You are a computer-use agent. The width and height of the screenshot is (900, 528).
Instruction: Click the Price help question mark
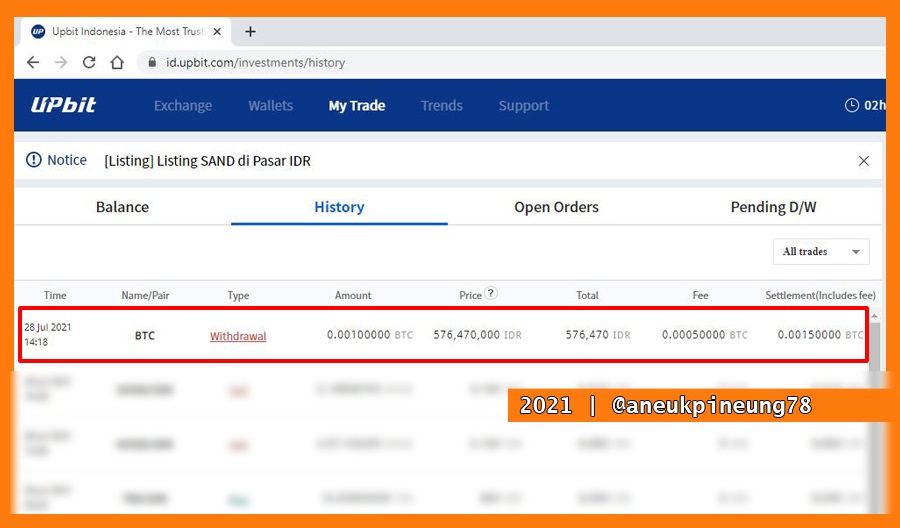(x=491, y=293)
